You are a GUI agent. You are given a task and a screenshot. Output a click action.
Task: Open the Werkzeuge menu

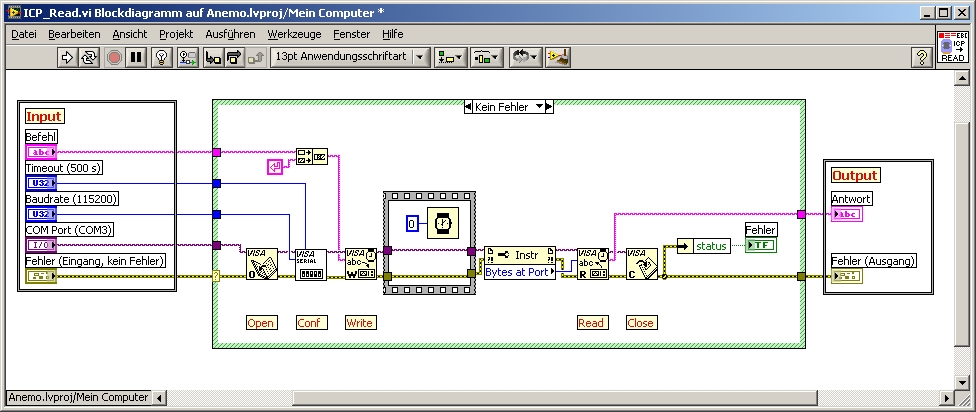coord(294,34)
